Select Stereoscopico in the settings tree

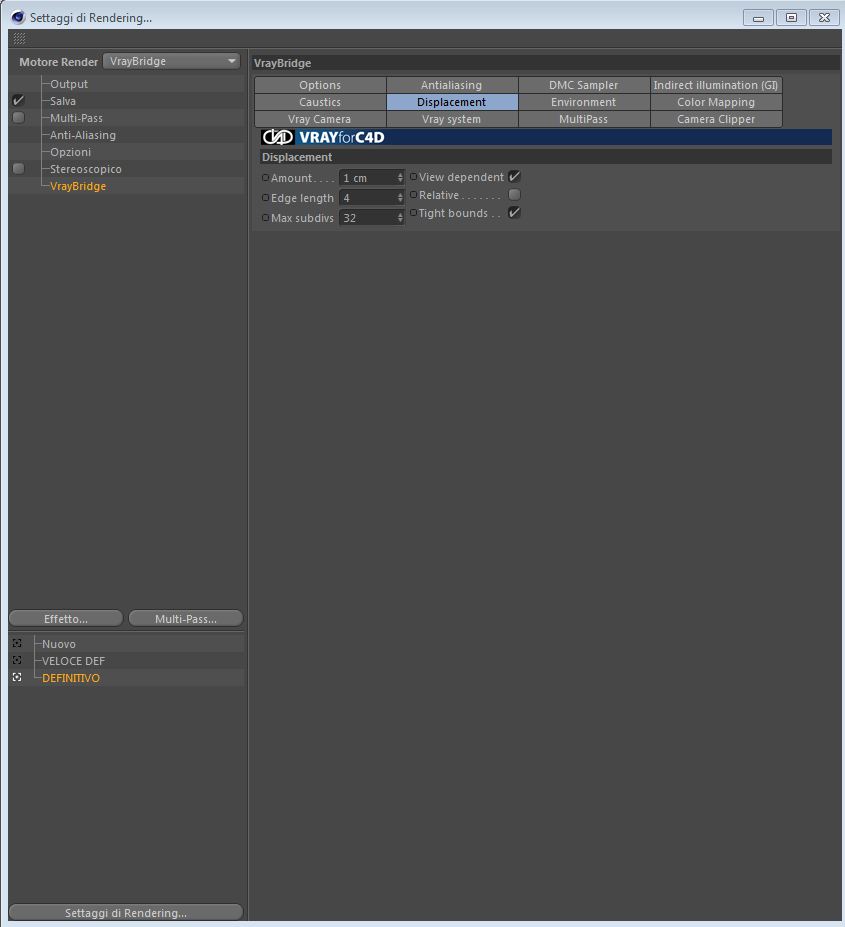(86, 169)
